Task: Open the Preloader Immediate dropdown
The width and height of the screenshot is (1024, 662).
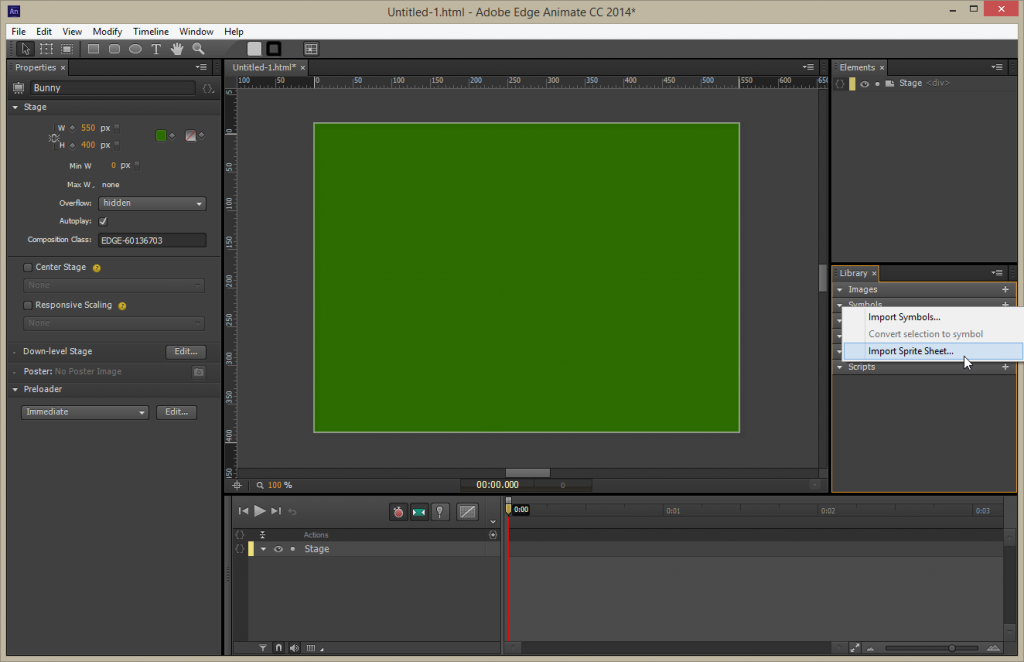Action: pos(85,413)
